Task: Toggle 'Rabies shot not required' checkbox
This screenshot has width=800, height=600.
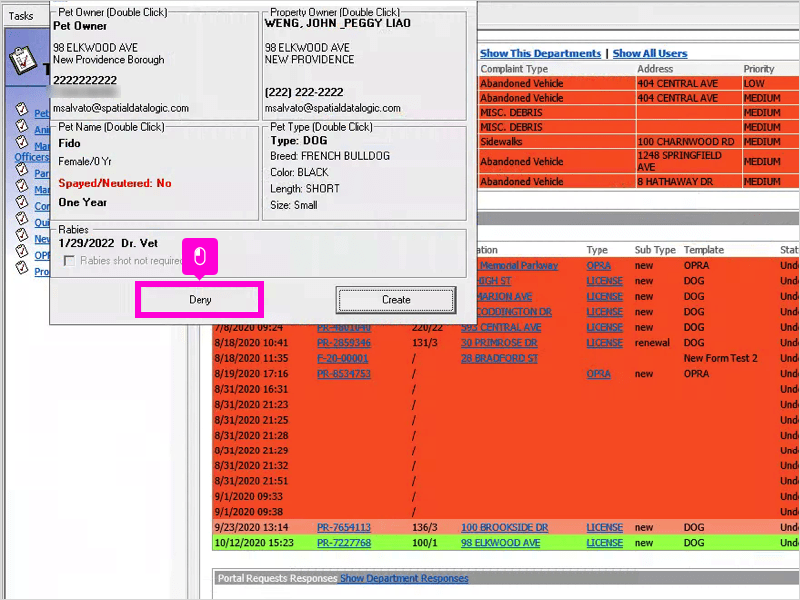Action: click(x=69, y=261)
